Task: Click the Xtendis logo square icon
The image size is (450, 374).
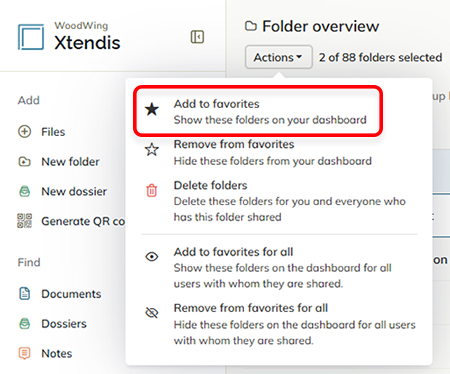Action: pyautogui.click(x=31, y=37)
